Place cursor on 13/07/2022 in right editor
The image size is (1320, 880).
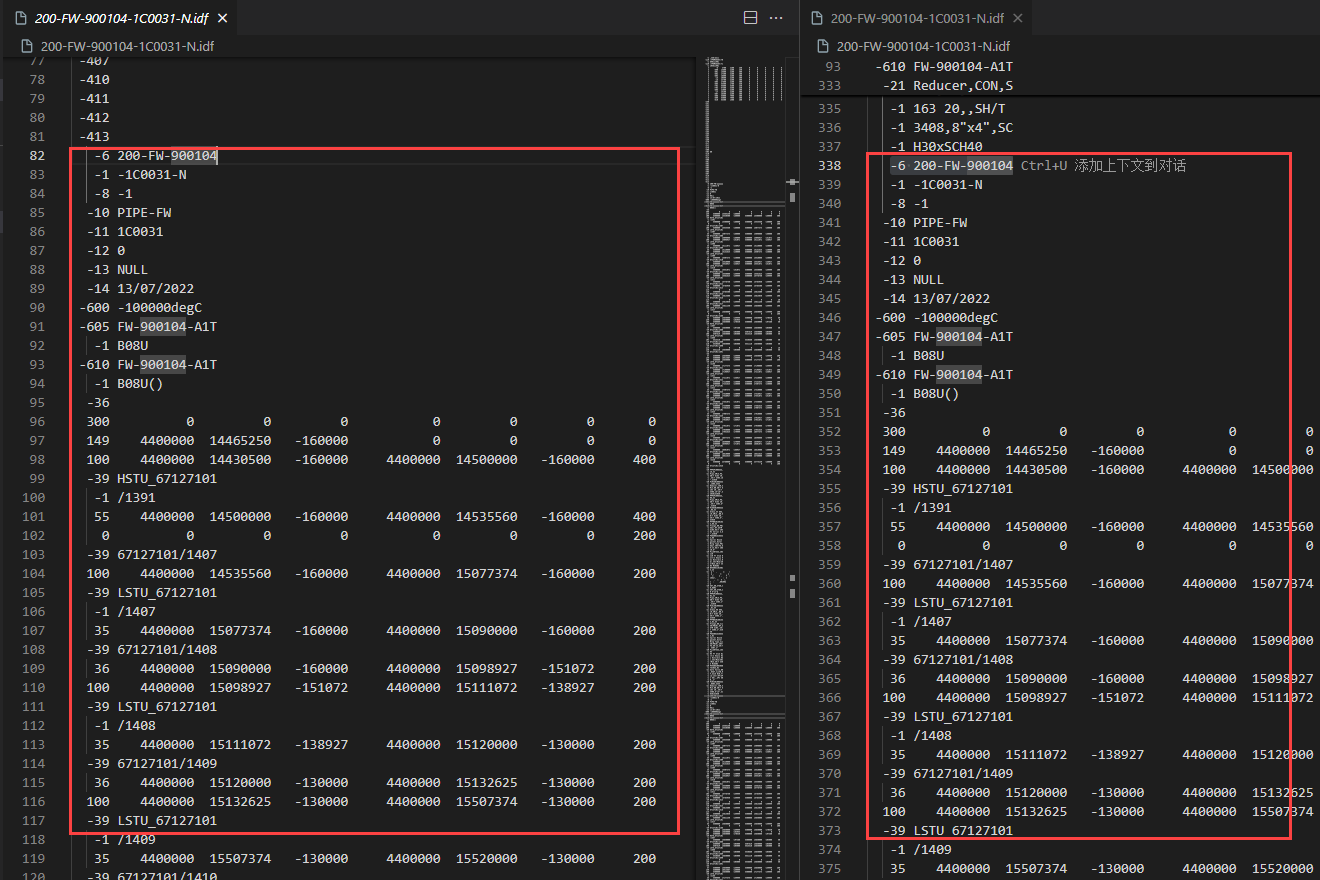[x=953, y=299]
